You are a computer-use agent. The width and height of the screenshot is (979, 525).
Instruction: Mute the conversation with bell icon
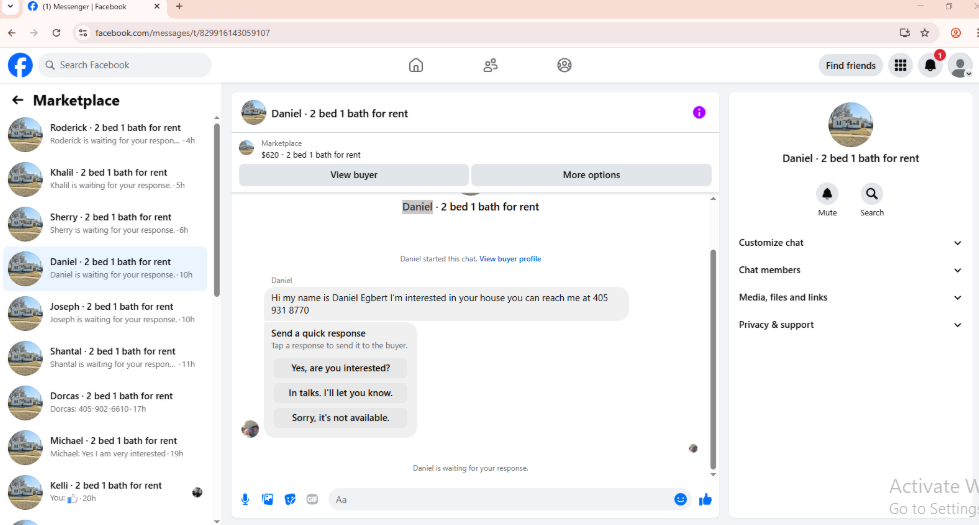click(x=827, y=194)
